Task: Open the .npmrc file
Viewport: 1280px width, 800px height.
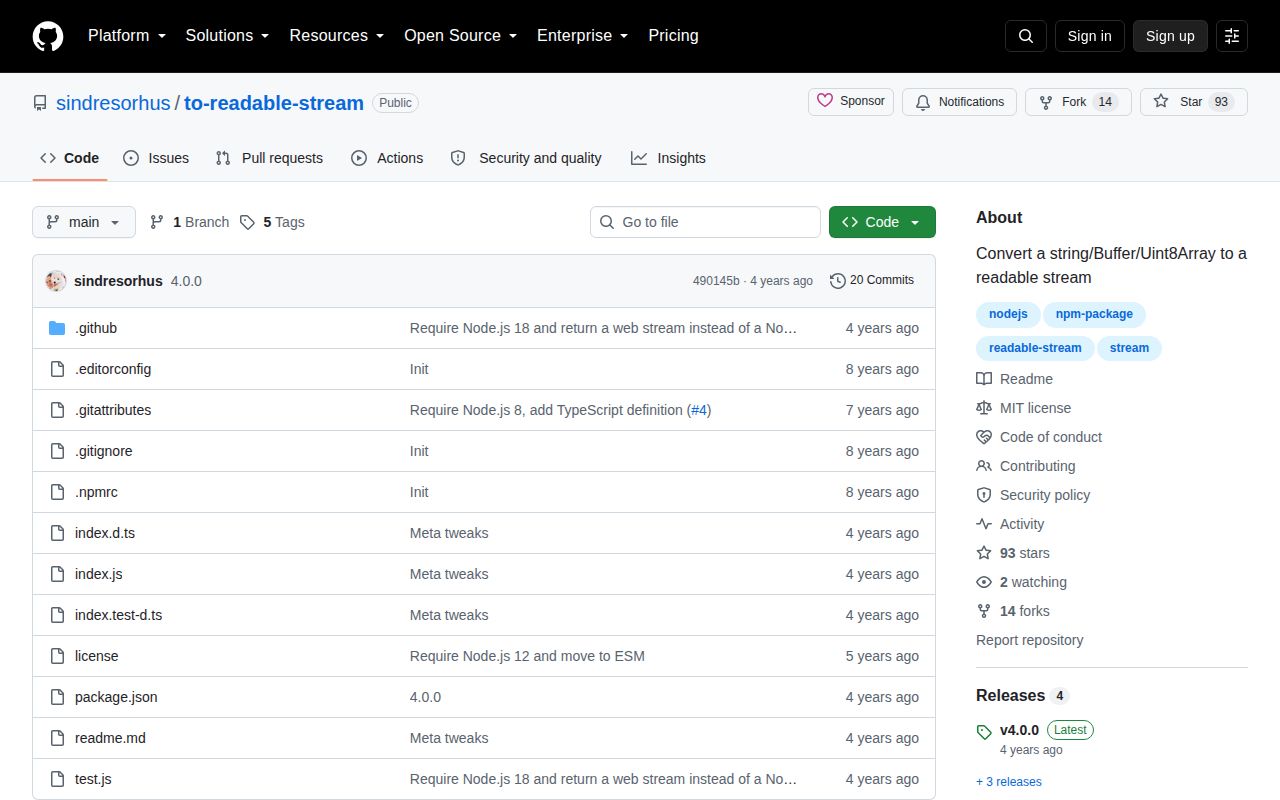Action: pyautogui.click(x=96, y=492)
